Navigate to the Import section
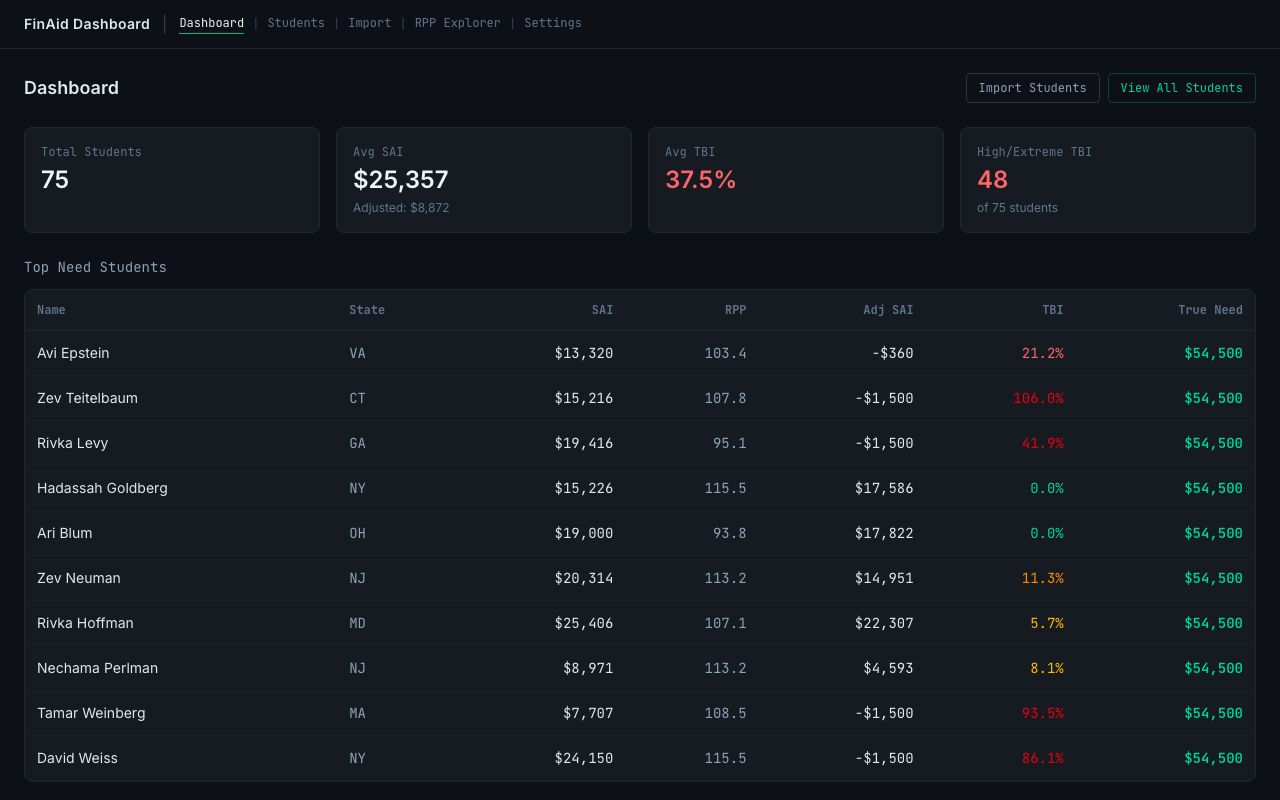This screenshot has width=1280, height=800. 370,22
